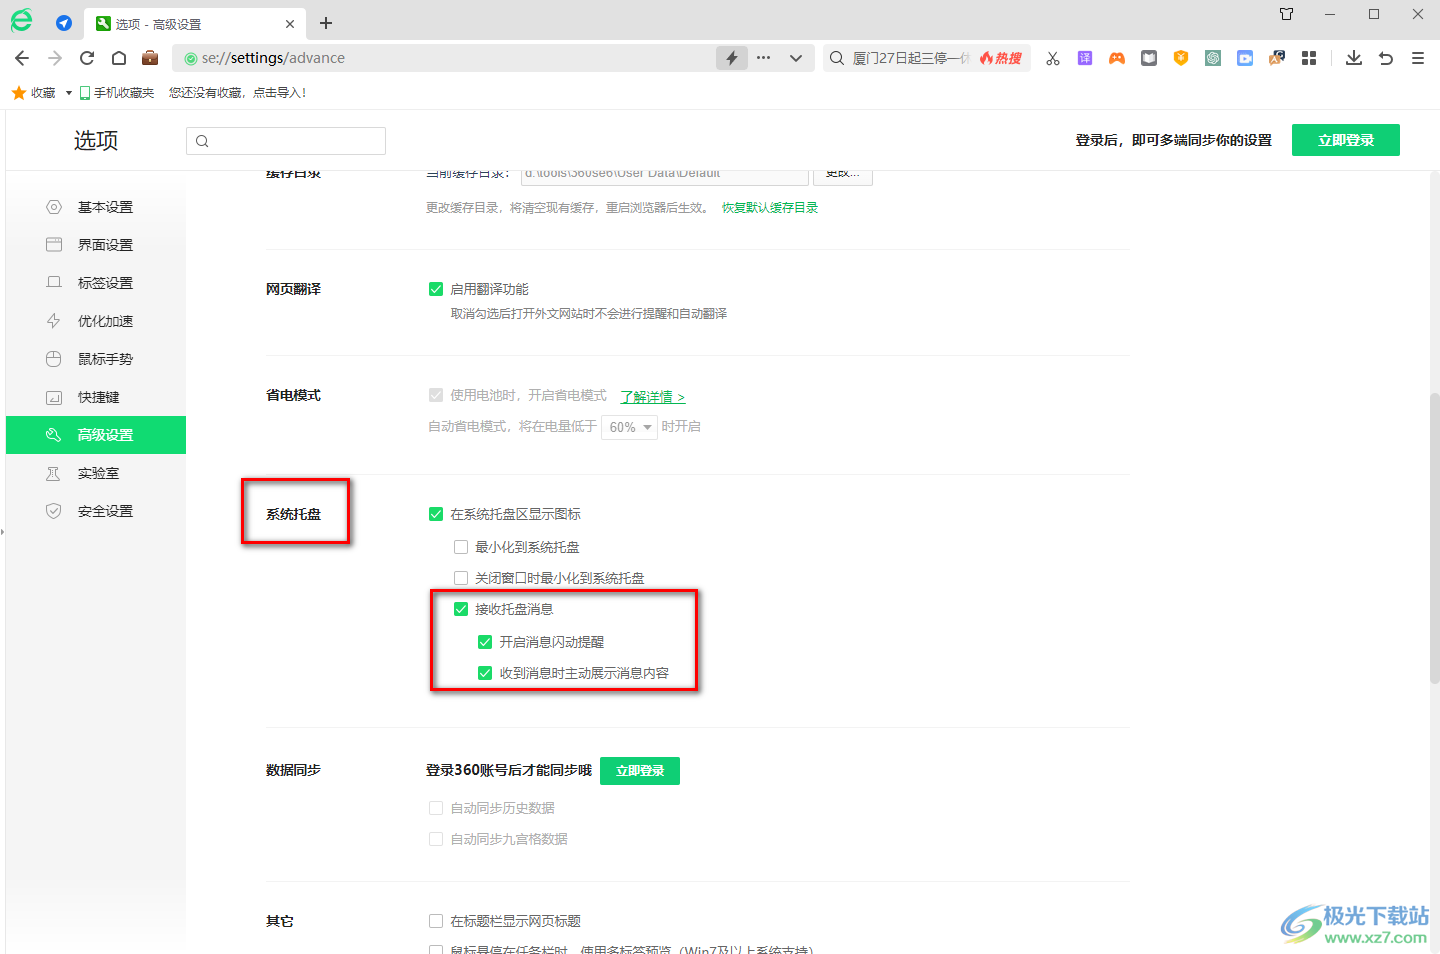The image size is (1440, 954).
Task: Open the downloads arrow icon
Action: pyautogui.click(x=1354, y=58)
